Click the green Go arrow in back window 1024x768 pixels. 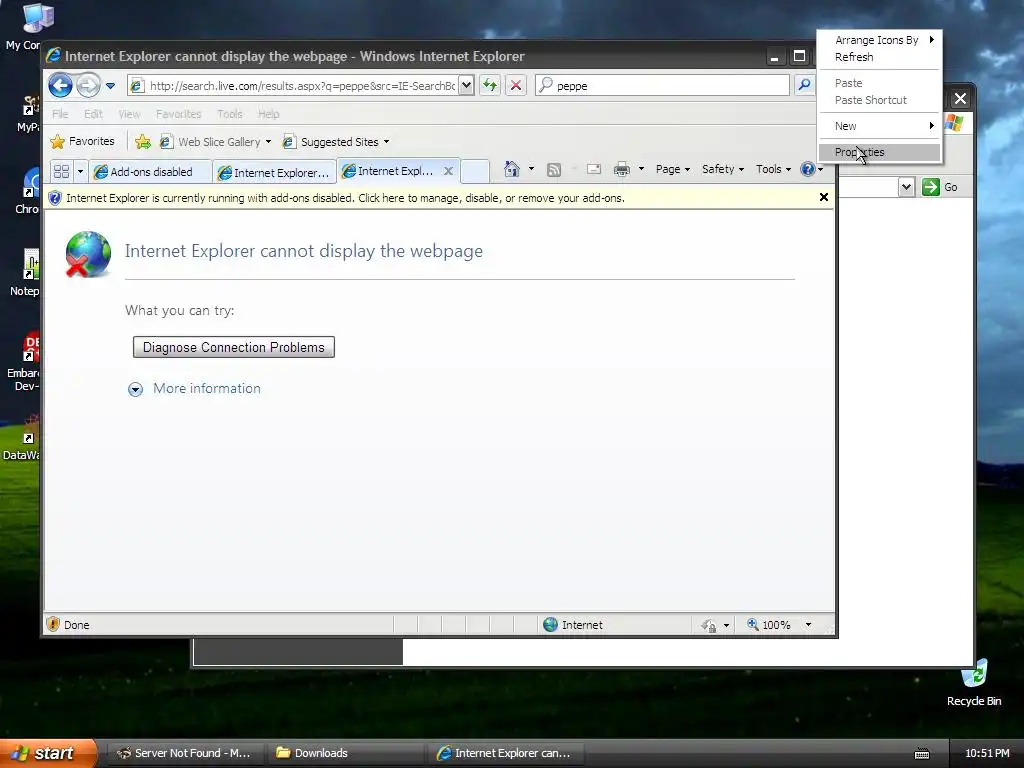(x=931, y=187)
